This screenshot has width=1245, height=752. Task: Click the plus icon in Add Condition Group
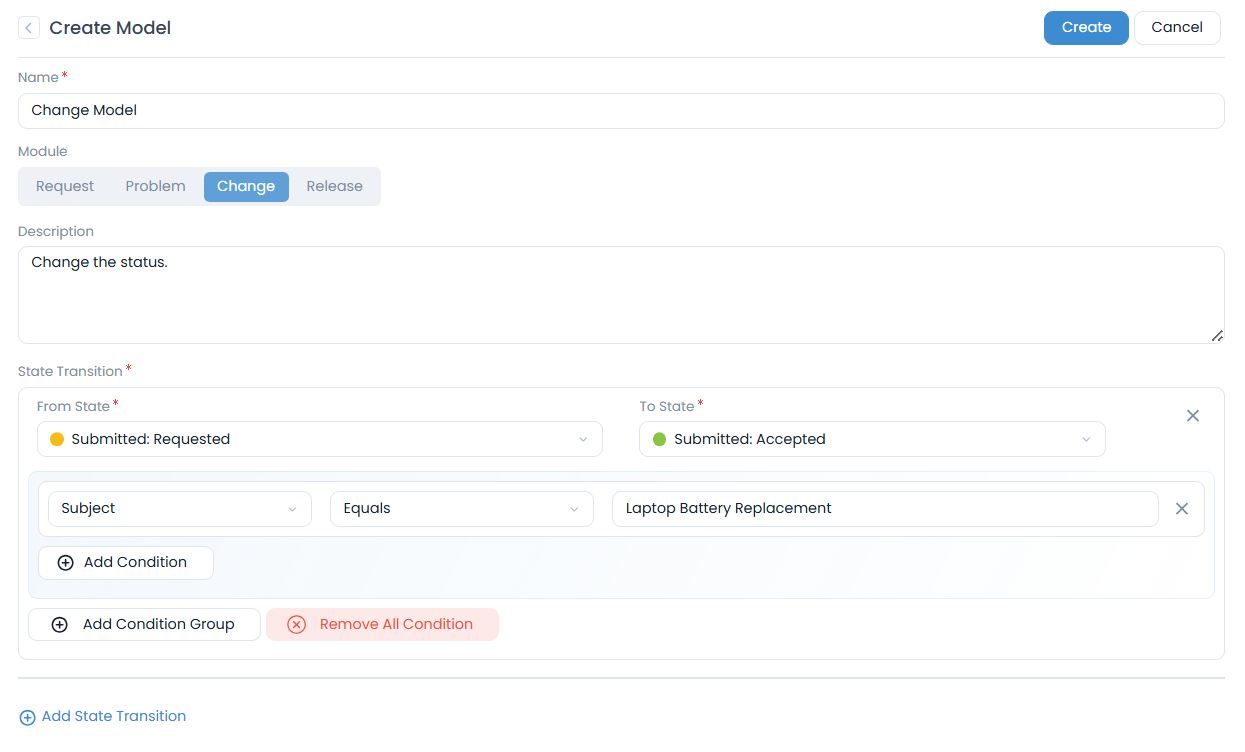pos(60,625)
